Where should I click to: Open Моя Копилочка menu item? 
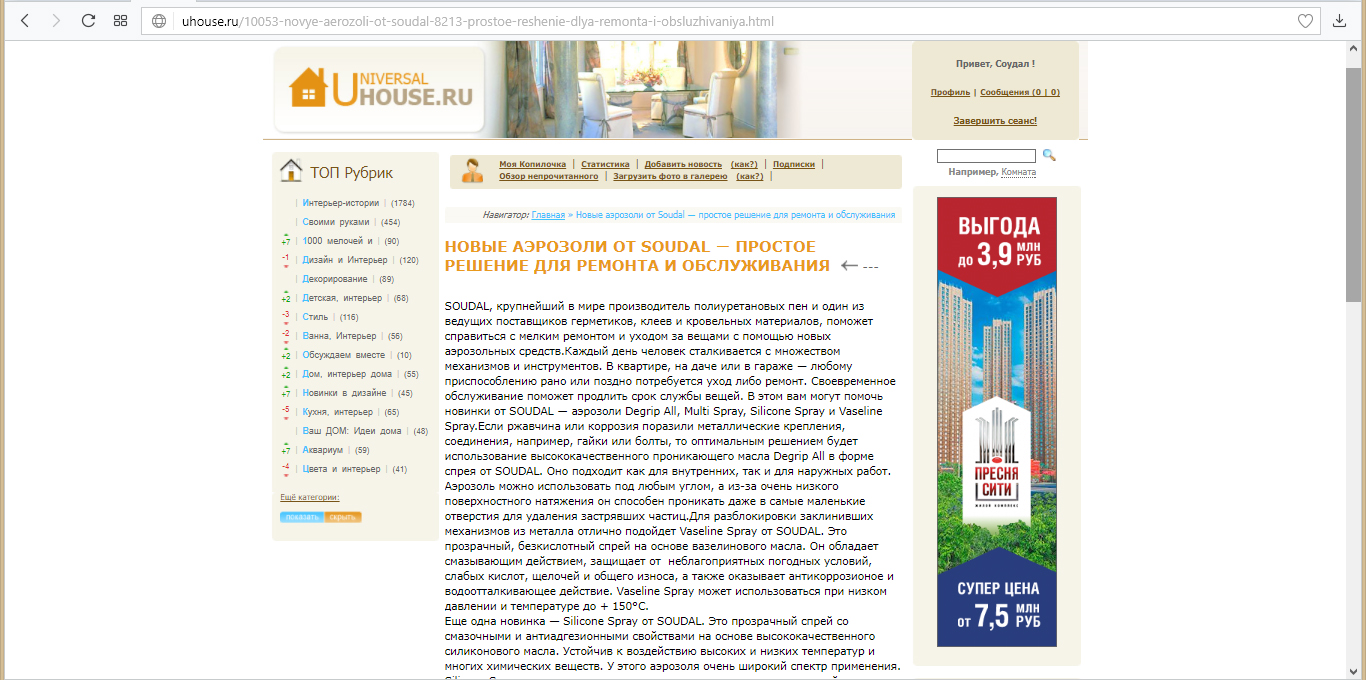(532, 164)
